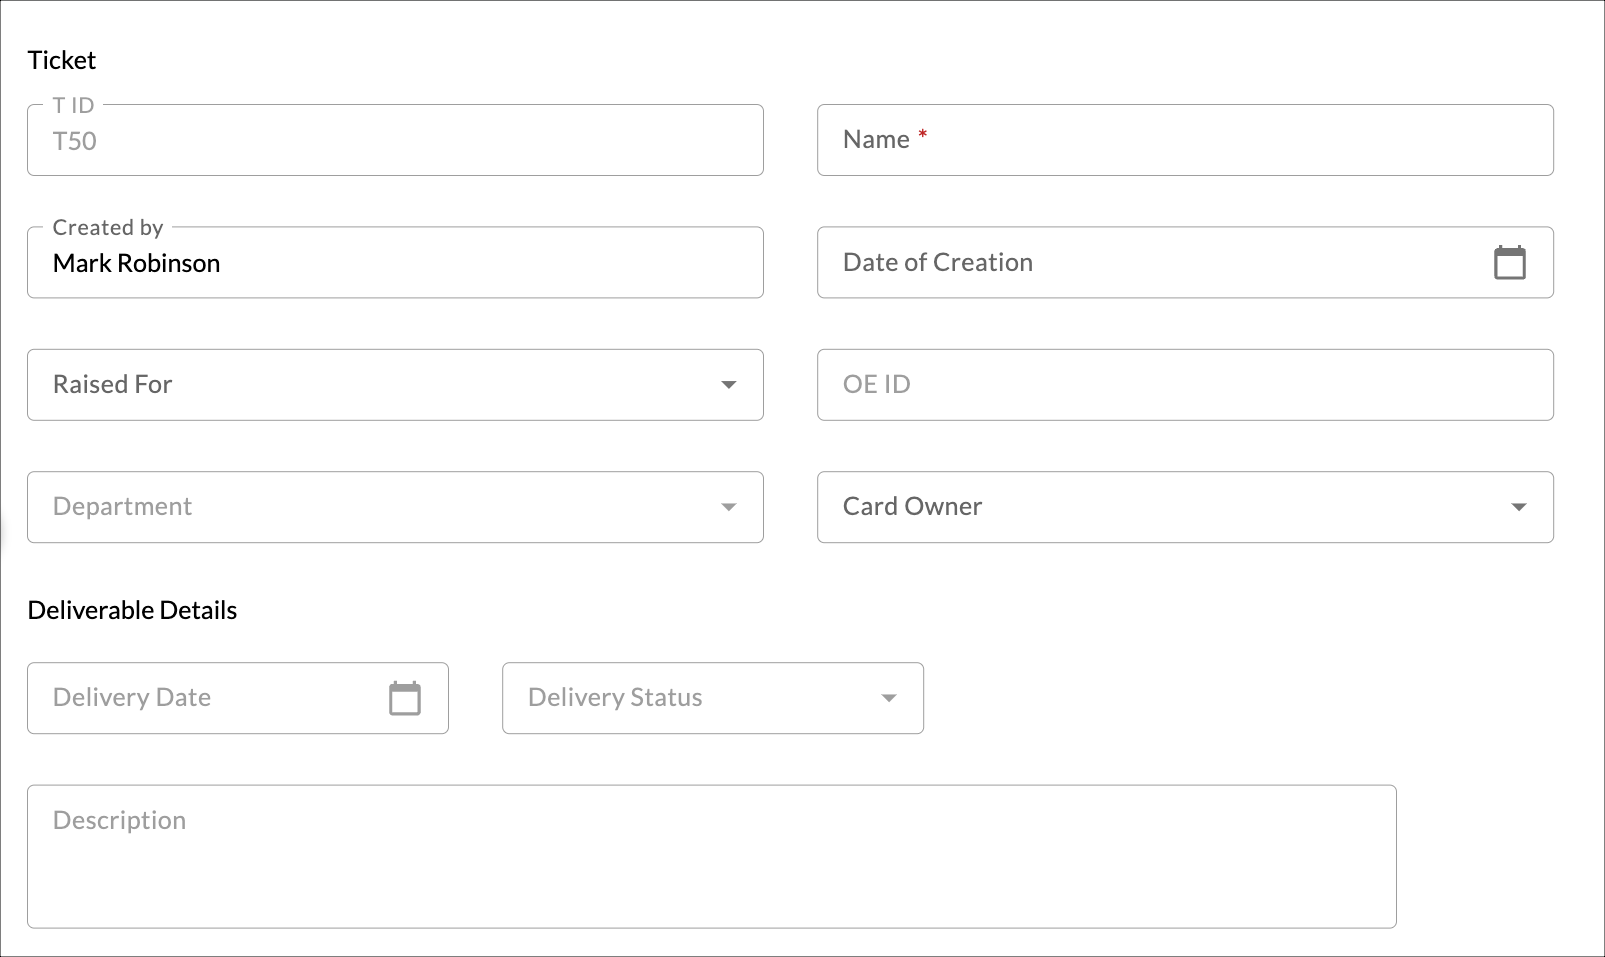This screenshot has width=1605, height=957.
Task: Click the Delivery Date text field
Action: (180, 698)
